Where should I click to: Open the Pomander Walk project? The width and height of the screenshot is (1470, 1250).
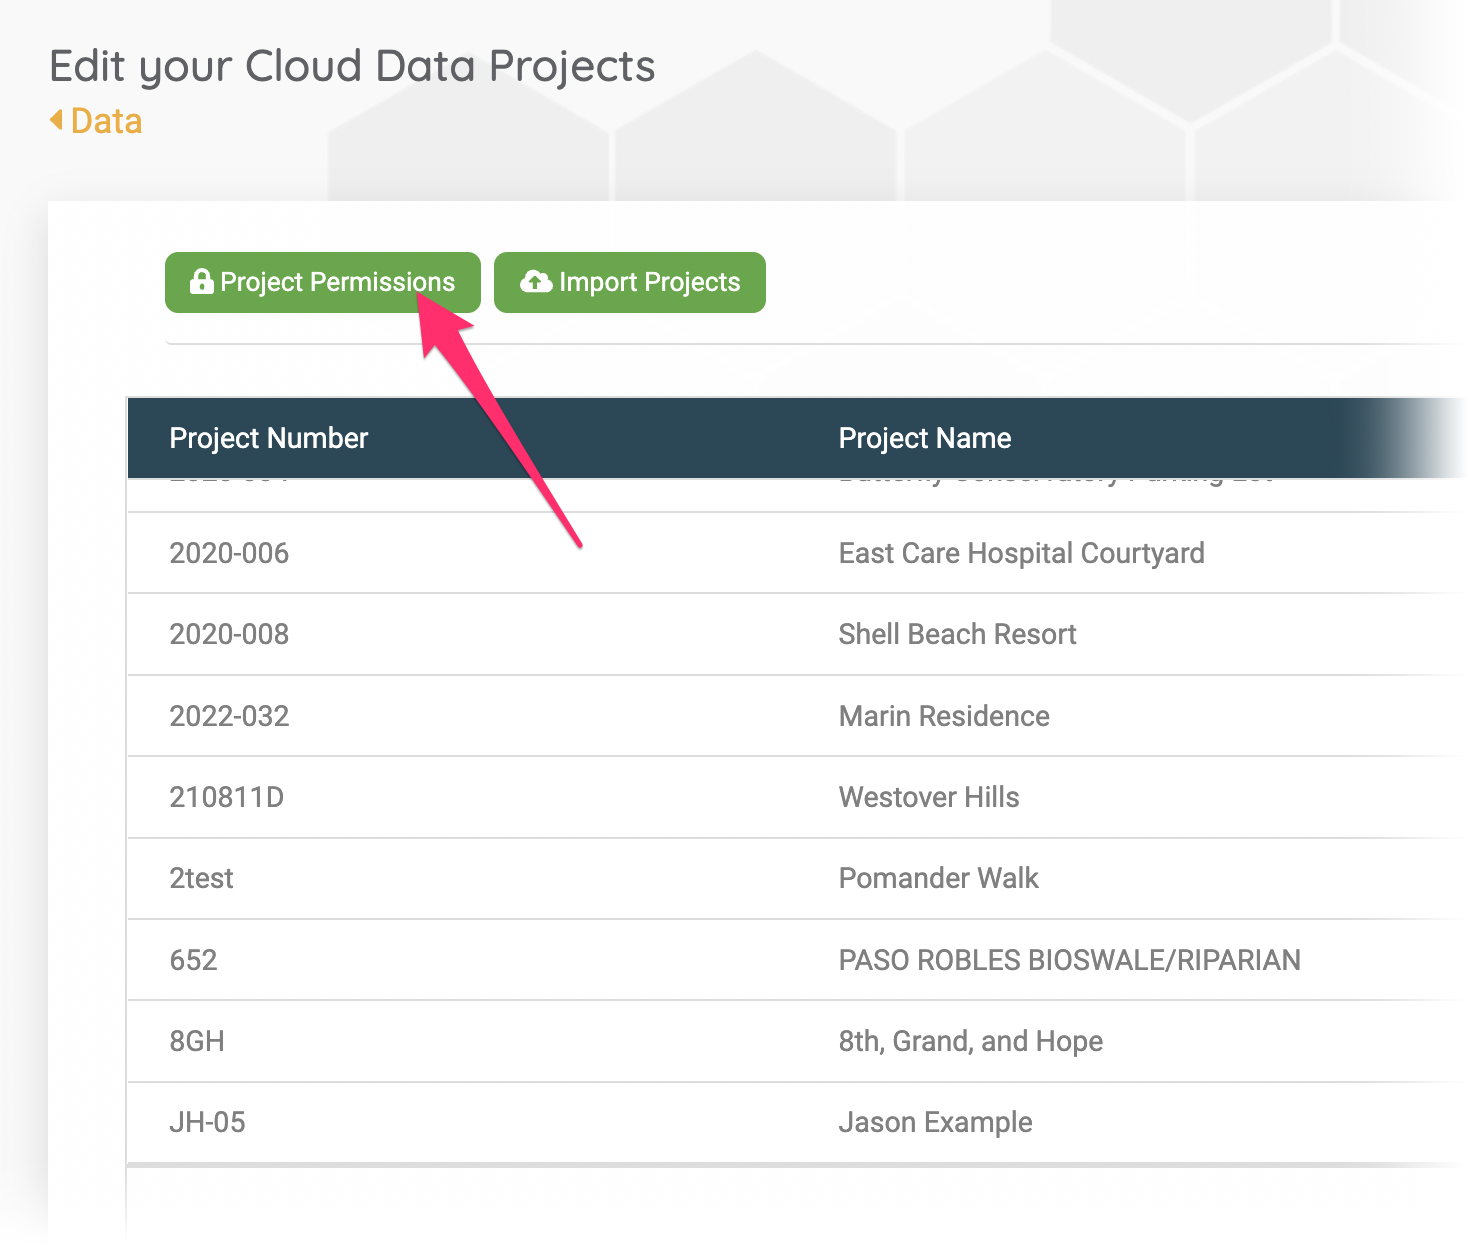click(x=939, y=878)
